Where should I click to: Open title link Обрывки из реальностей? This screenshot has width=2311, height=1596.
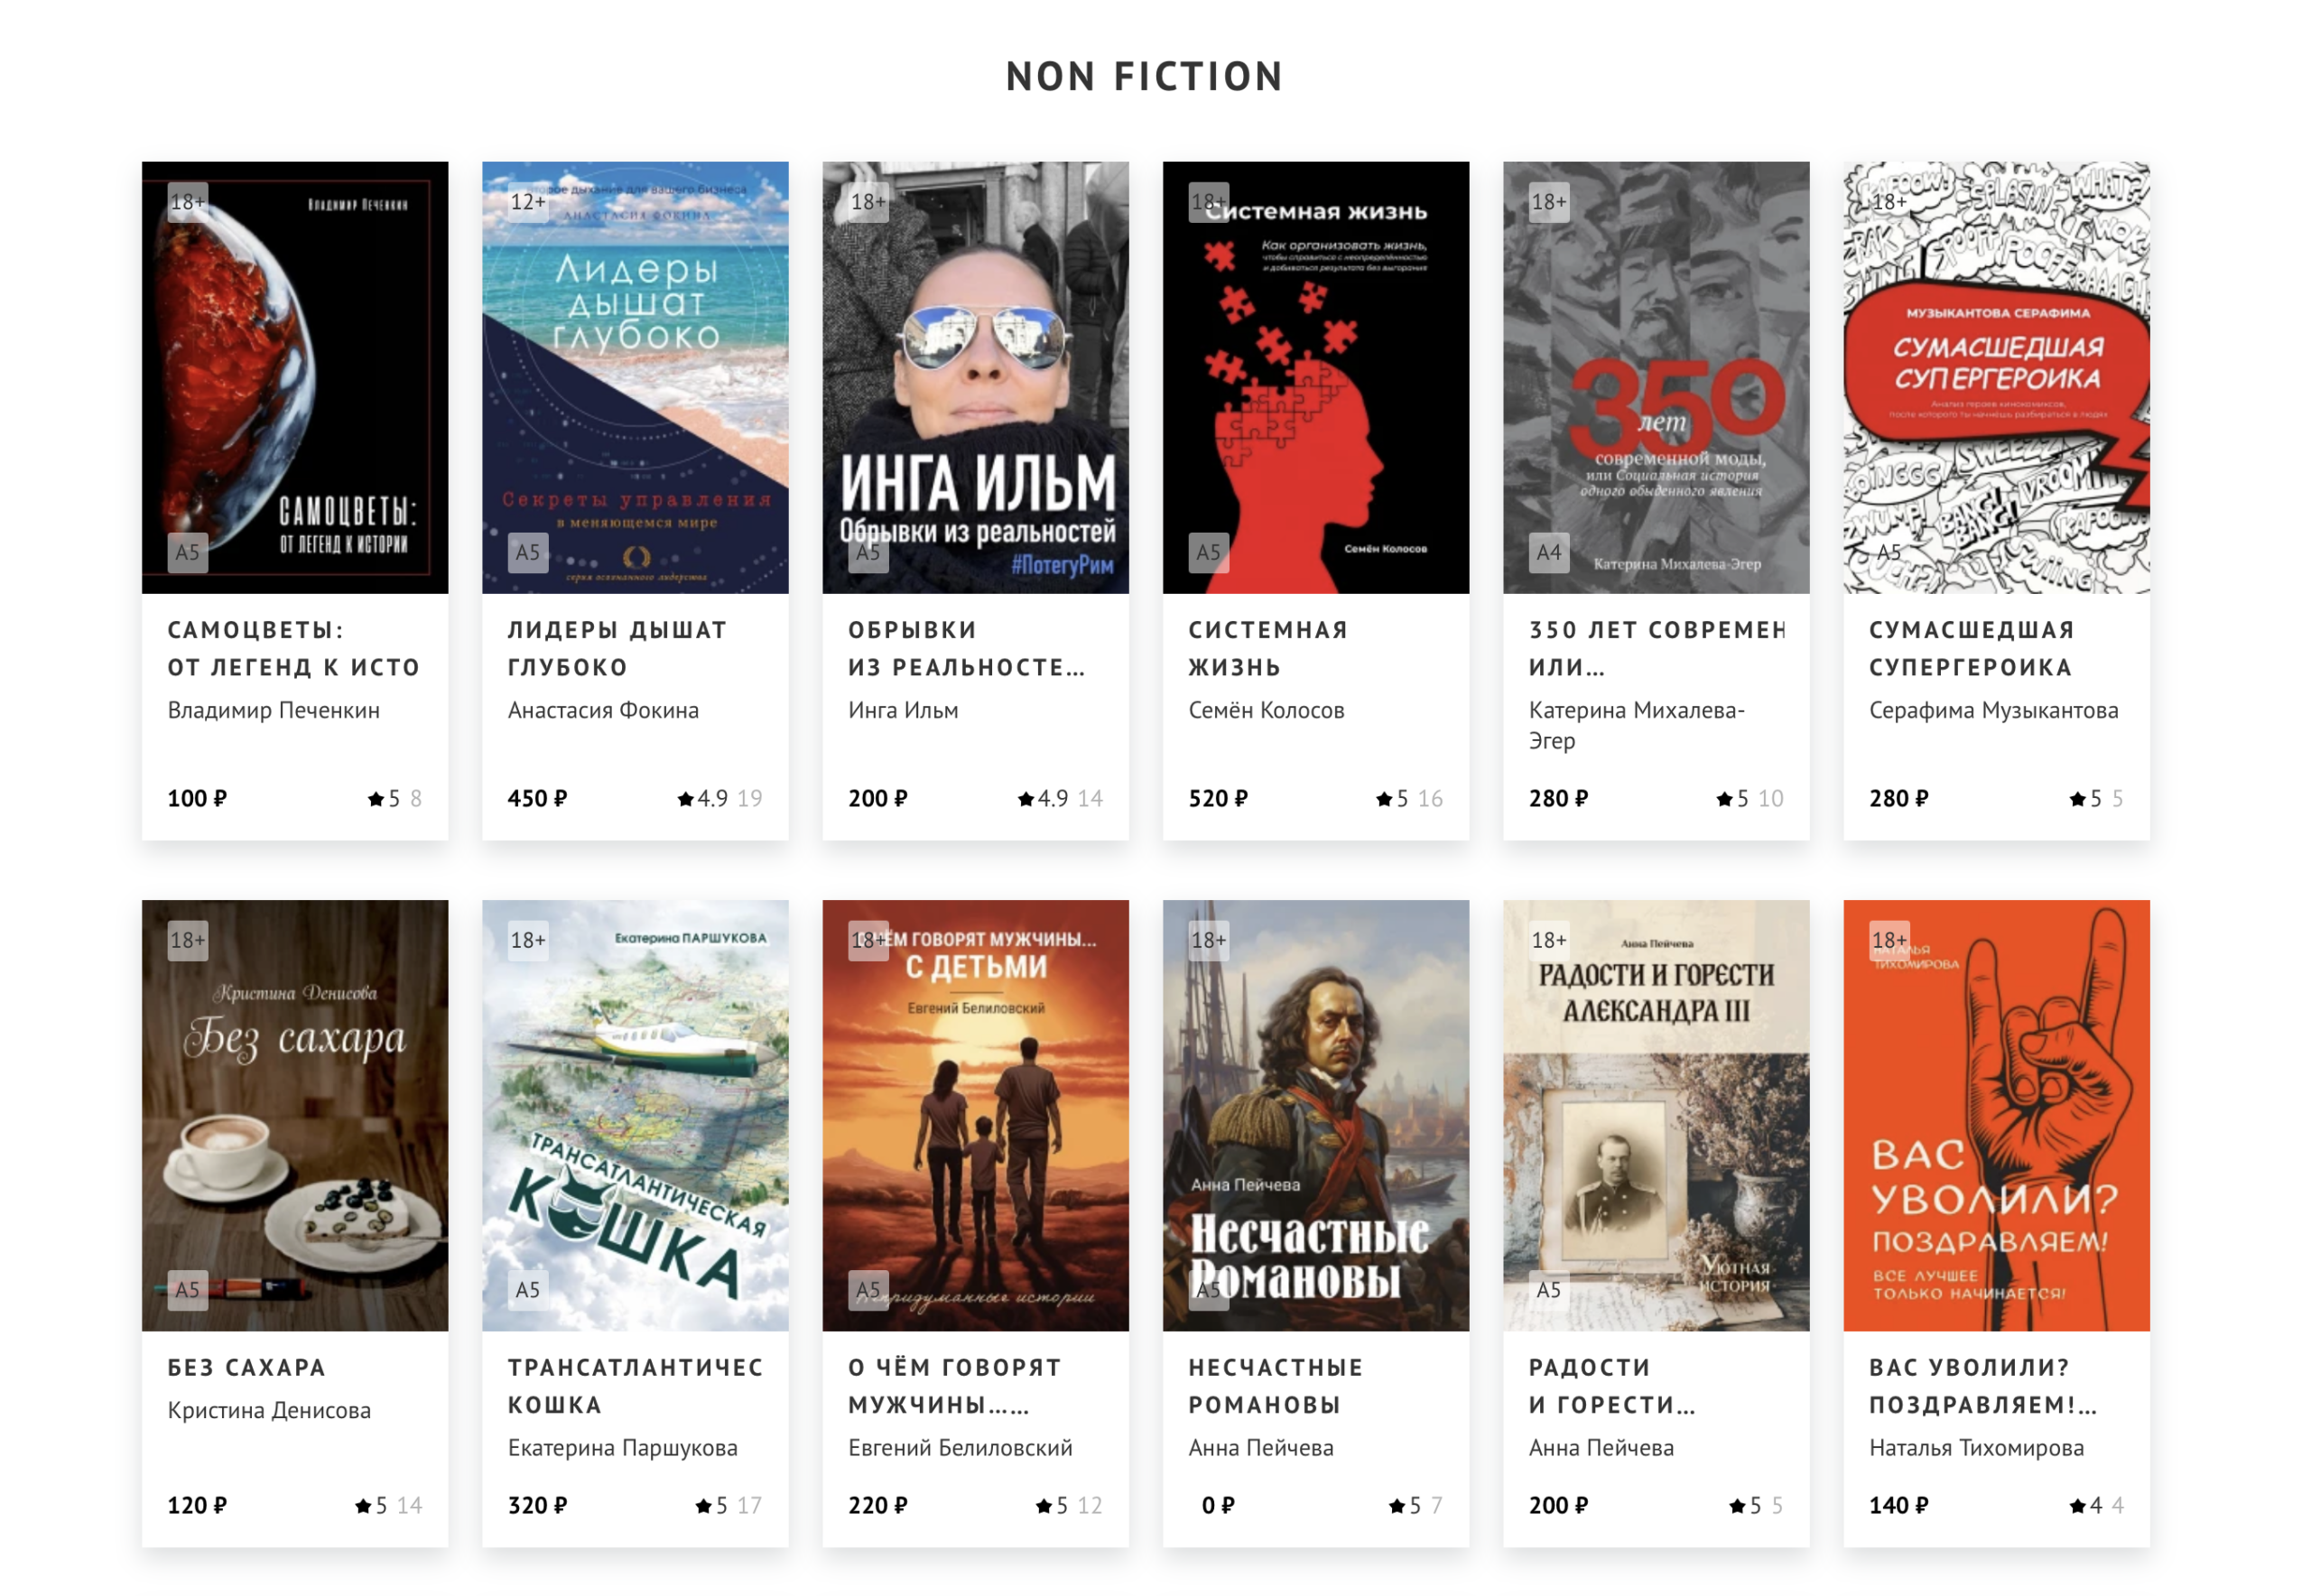tap(967, 649)
